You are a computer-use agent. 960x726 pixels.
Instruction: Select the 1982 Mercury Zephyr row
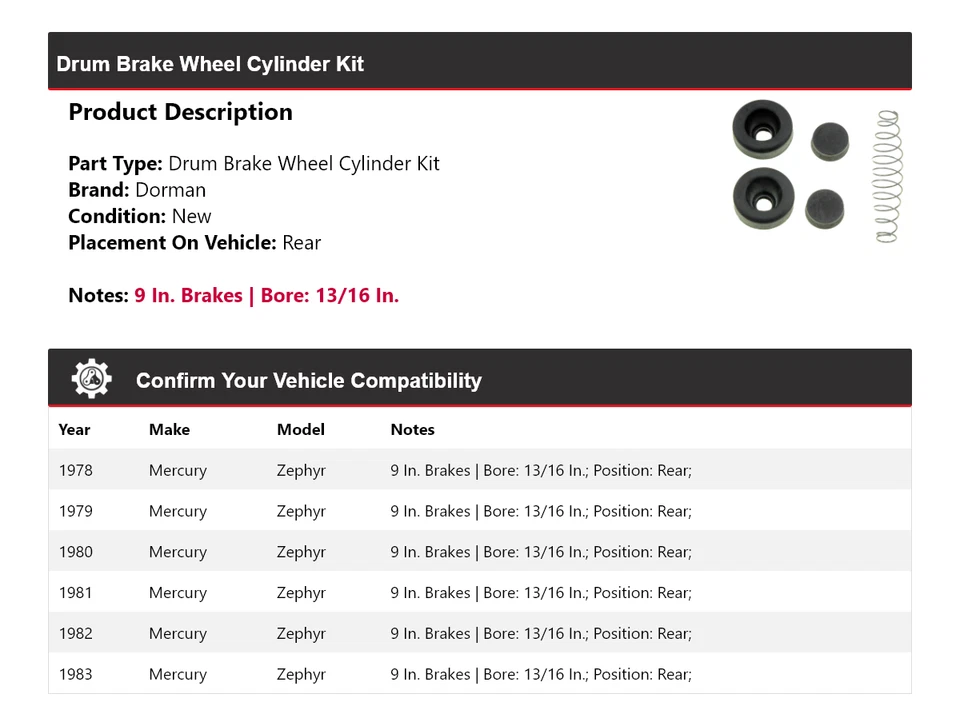(479, 634)
